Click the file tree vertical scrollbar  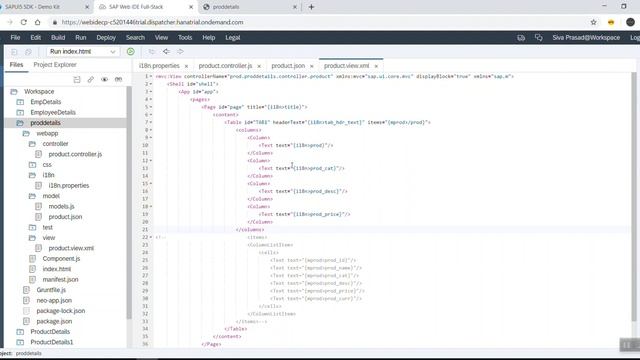point(129,202)
